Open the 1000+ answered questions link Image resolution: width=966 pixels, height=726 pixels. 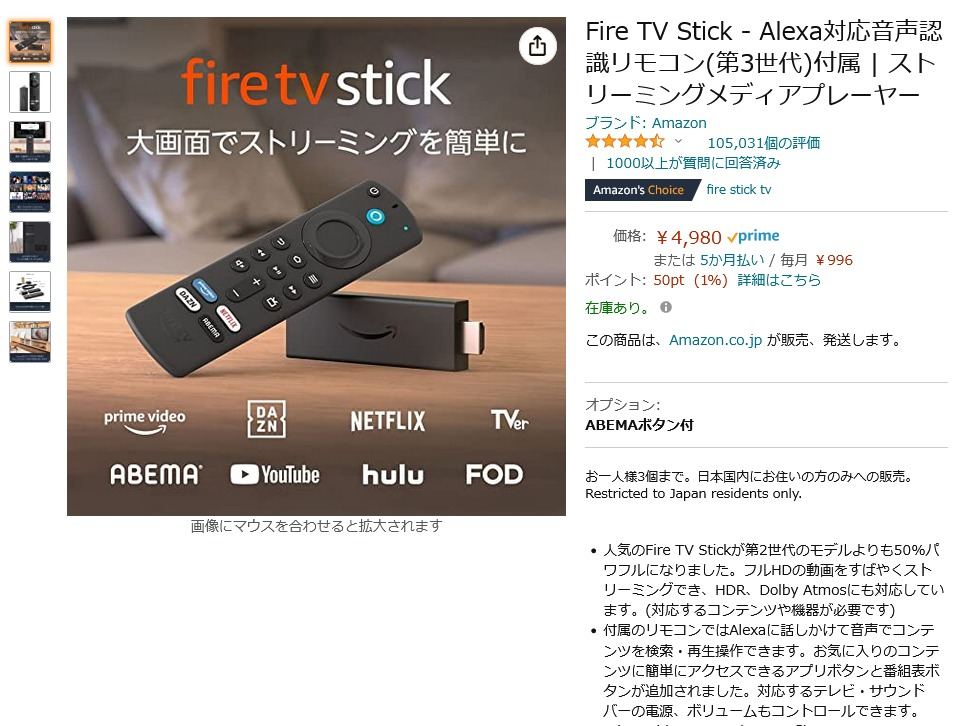click(693, 163)
